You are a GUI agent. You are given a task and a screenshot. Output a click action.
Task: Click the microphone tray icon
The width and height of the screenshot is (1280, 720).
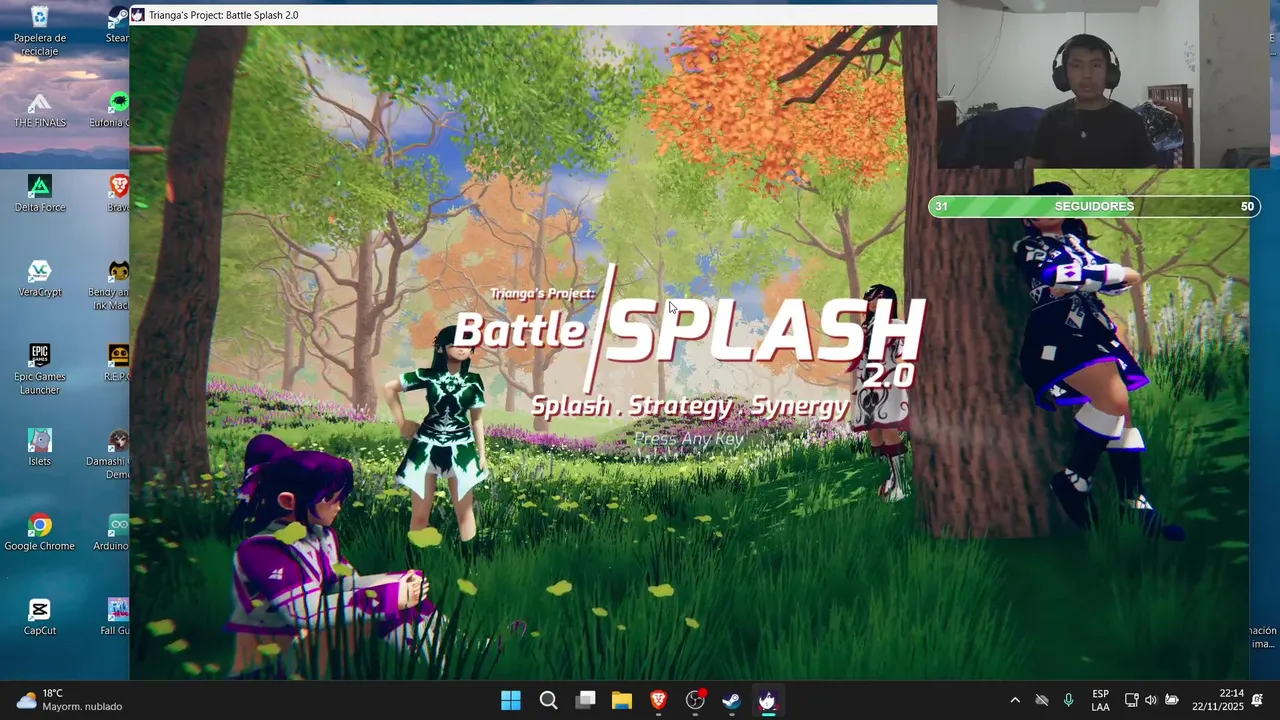pos(1068,700)
